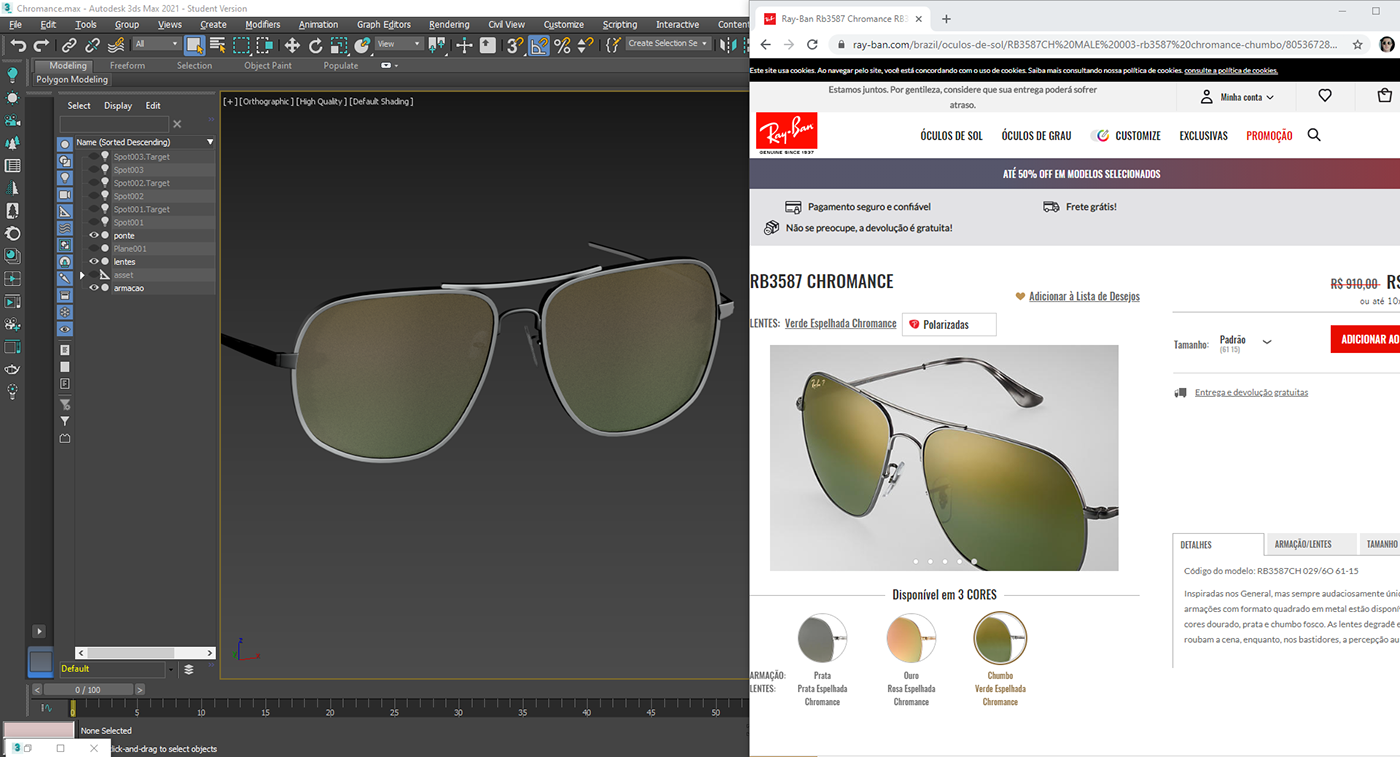Screen dimensions: 1400x757
Task: Click the layer stack icon beside Default
Action: point(189,669)
